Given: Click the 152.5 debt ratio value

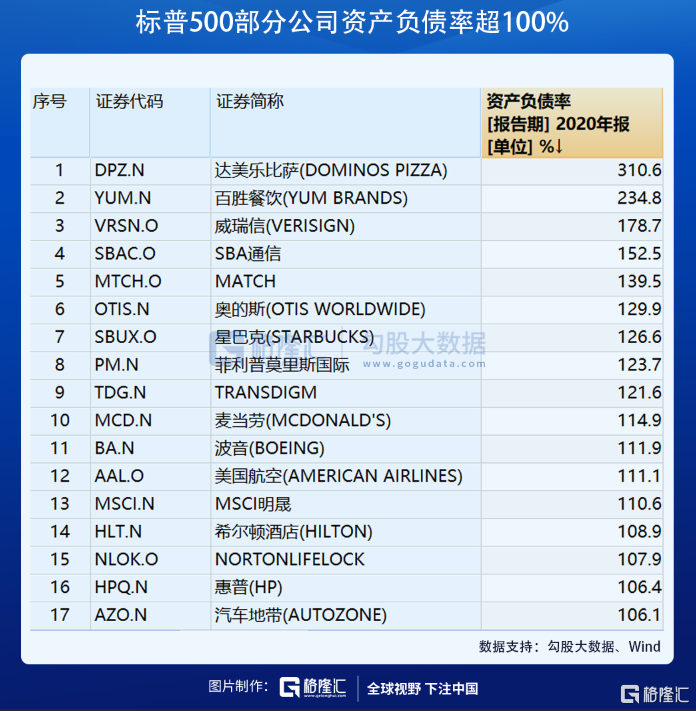Looking at the screenshot, I should pyautogui.click(x=639, y=254).
